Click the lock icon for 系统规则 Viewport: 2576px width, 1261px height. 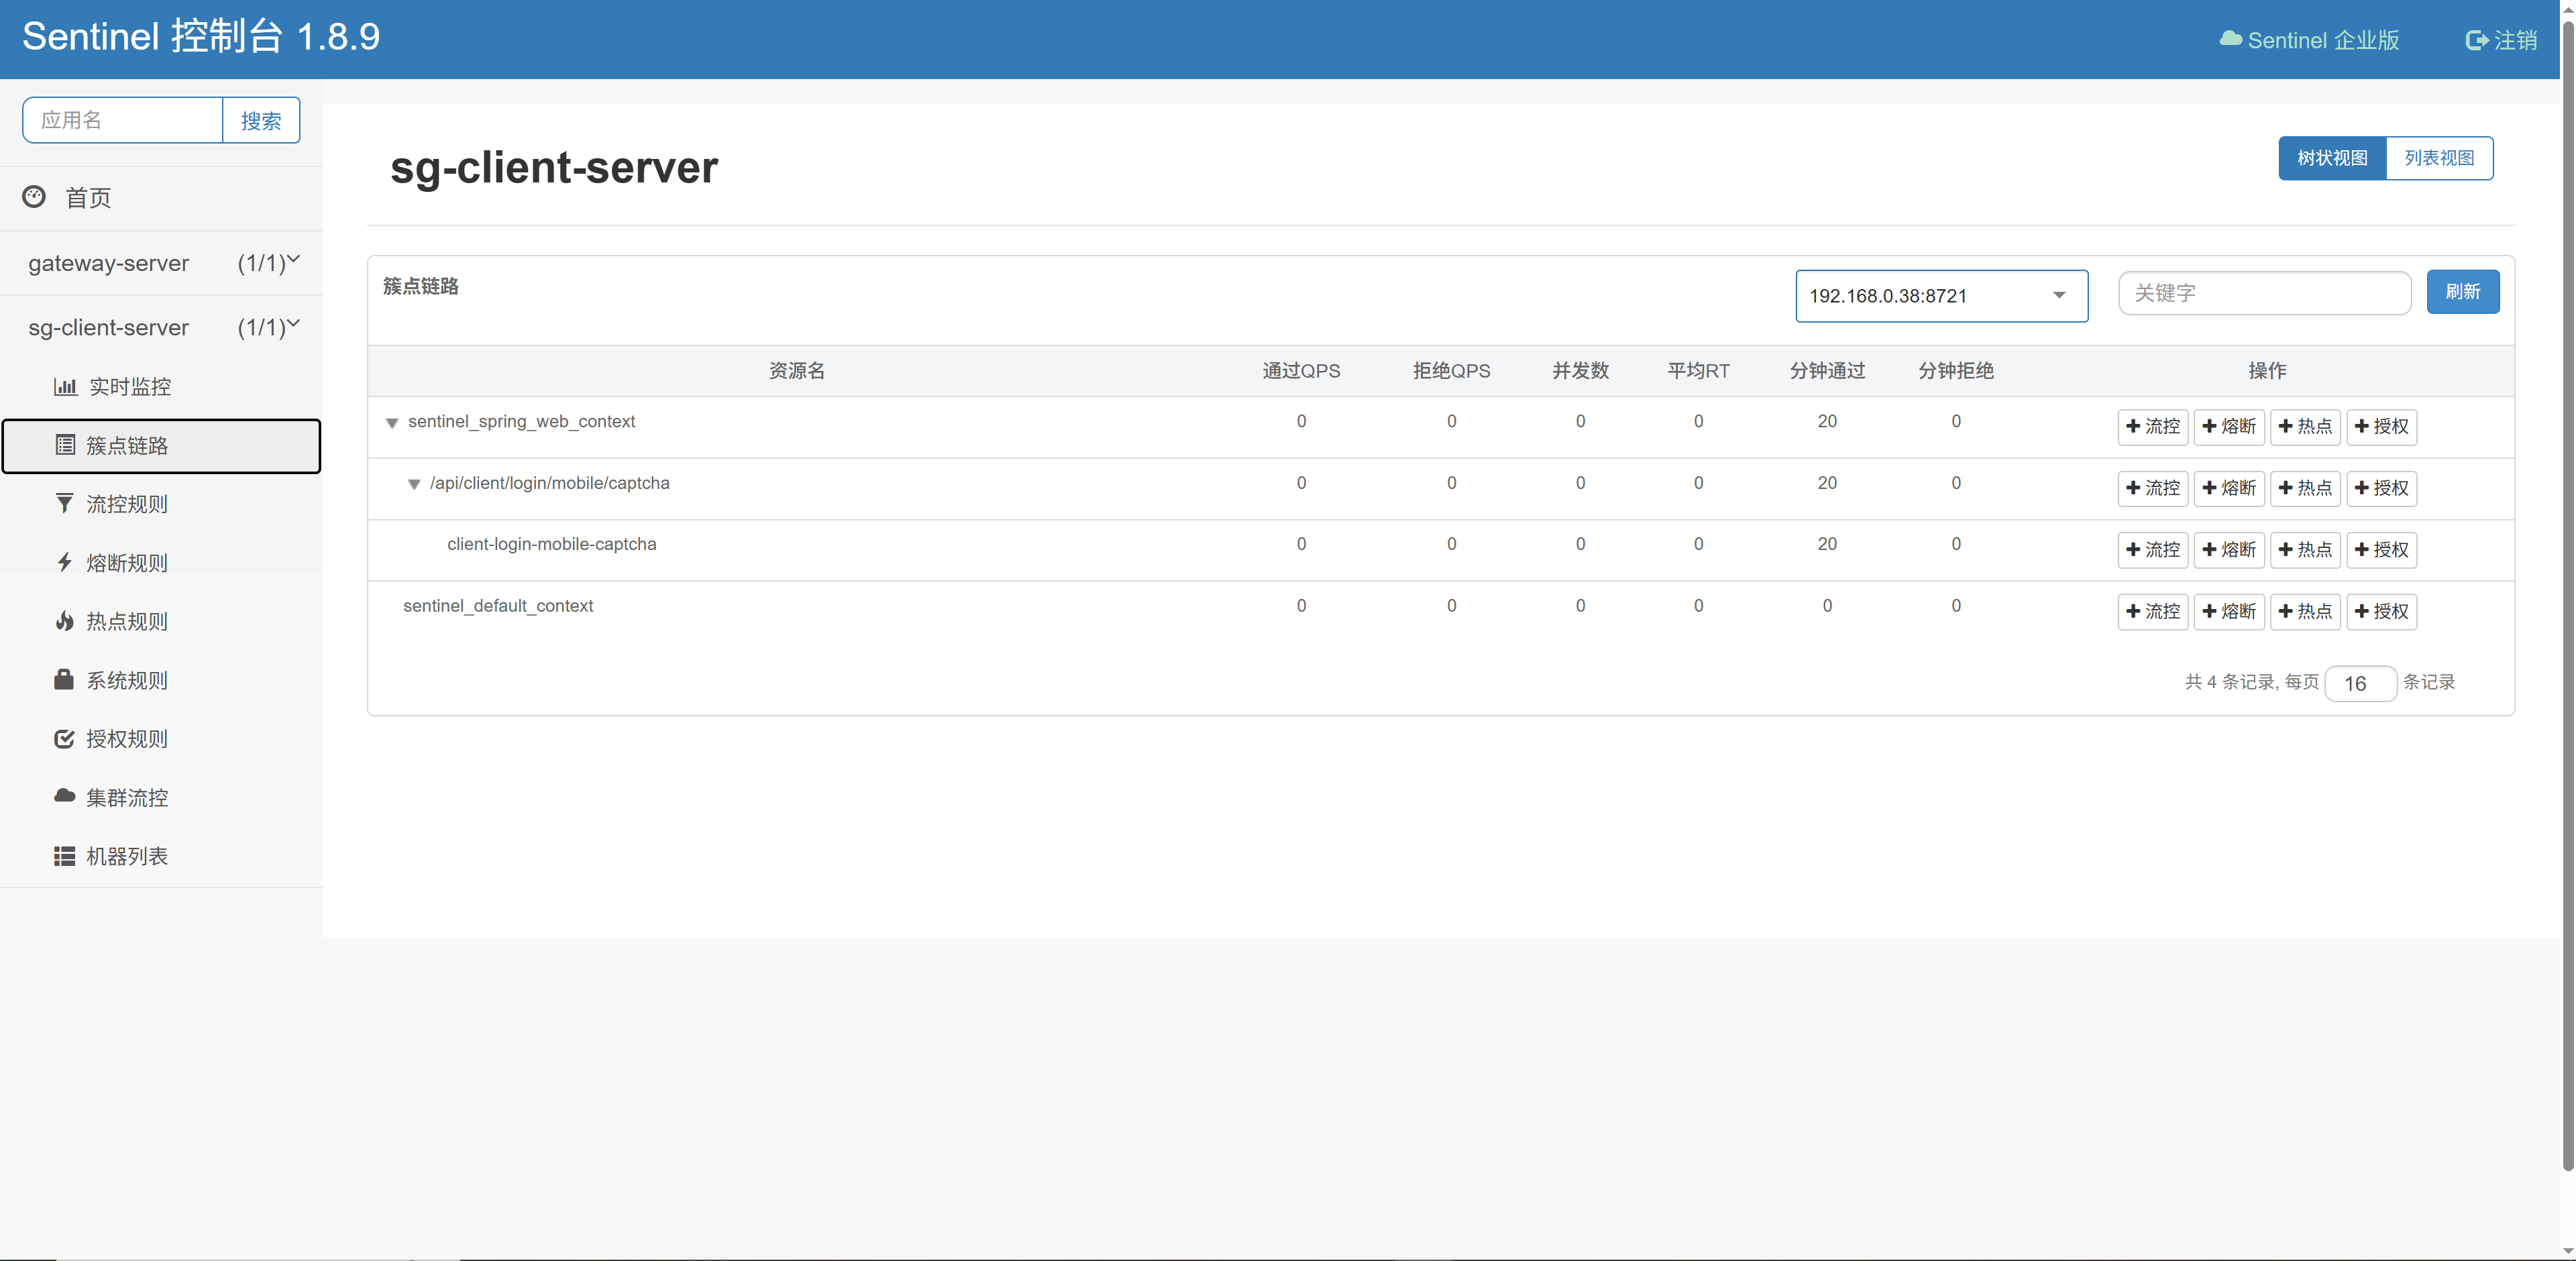pos(64,680)
